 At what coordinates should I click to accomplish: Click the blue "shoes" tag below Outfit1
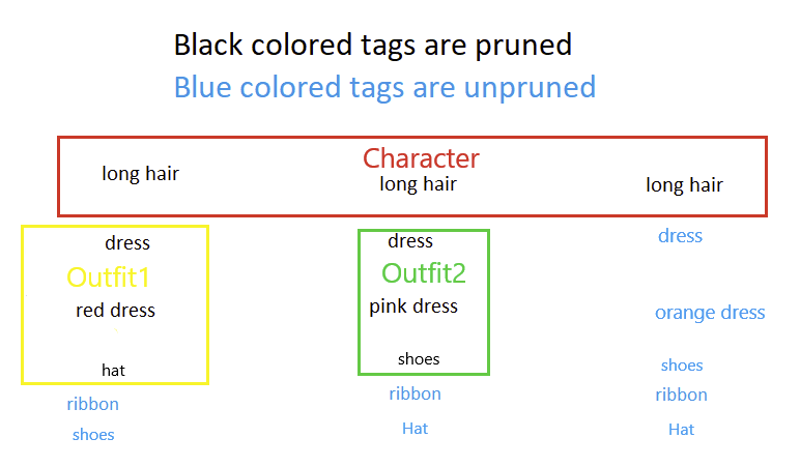point(93,435)
